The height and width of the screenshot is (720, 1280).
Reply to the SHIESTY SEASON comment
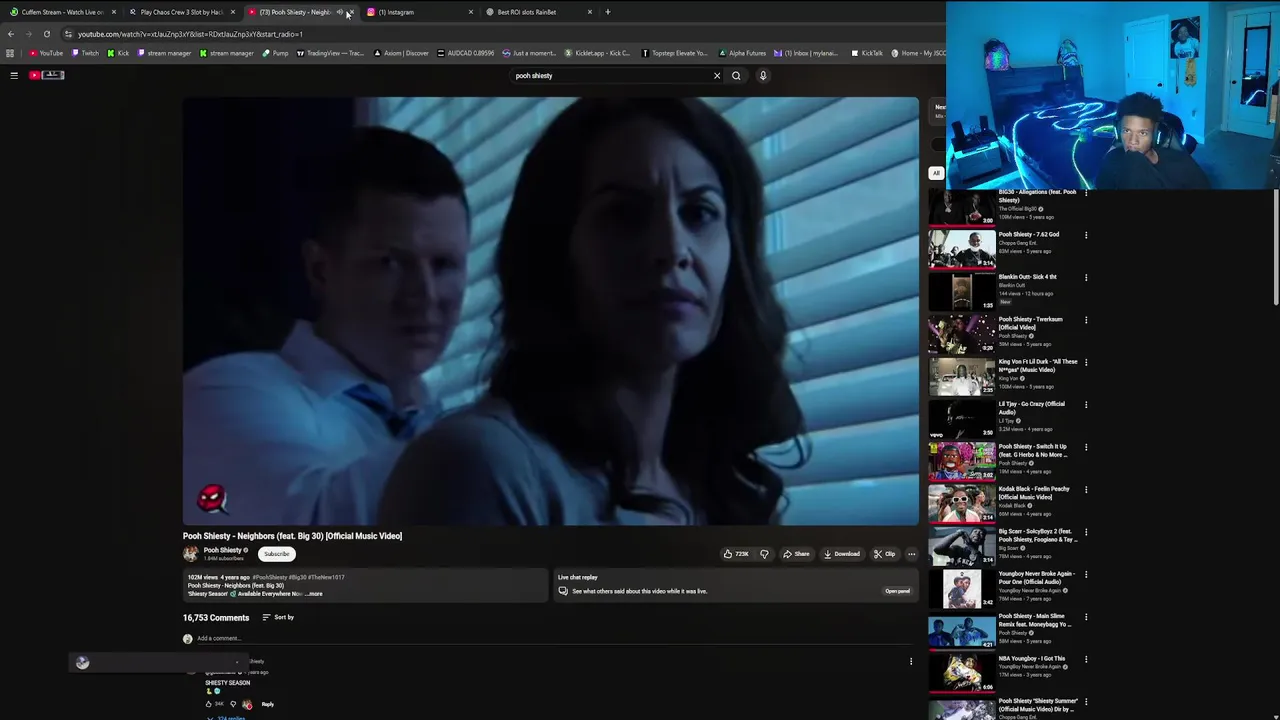(267, 704)
